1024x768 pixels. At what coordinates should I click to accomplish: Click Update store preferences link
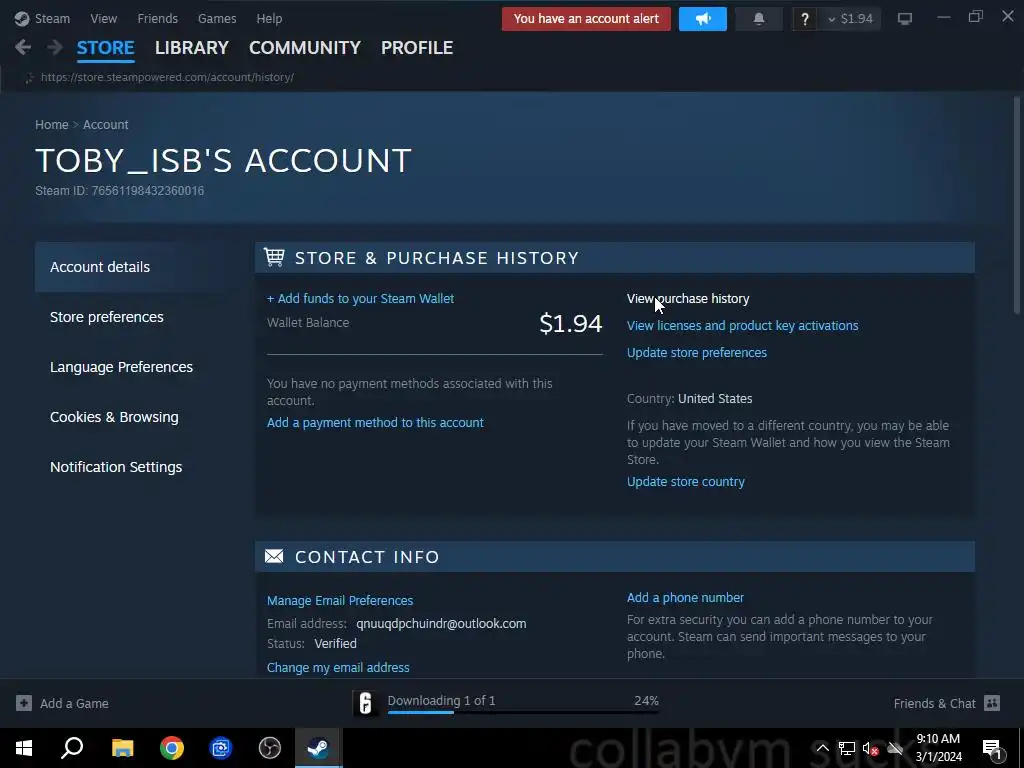pos(697,353)
